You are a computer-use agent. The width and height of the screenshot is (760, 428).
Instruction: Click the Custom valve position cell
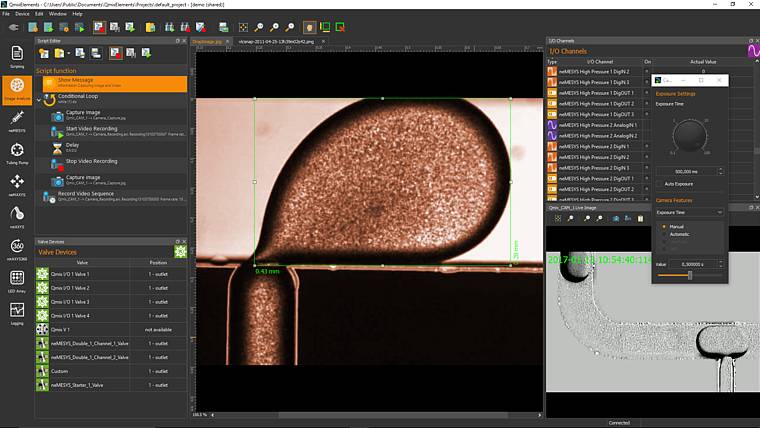click(x=158, y=371)
